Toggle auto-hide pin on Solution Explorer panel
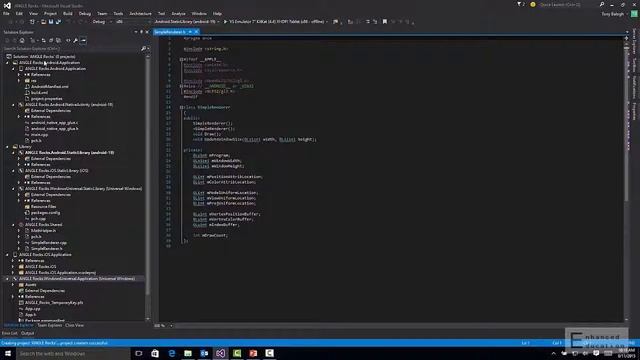640x360 pixels. (141, 32)
